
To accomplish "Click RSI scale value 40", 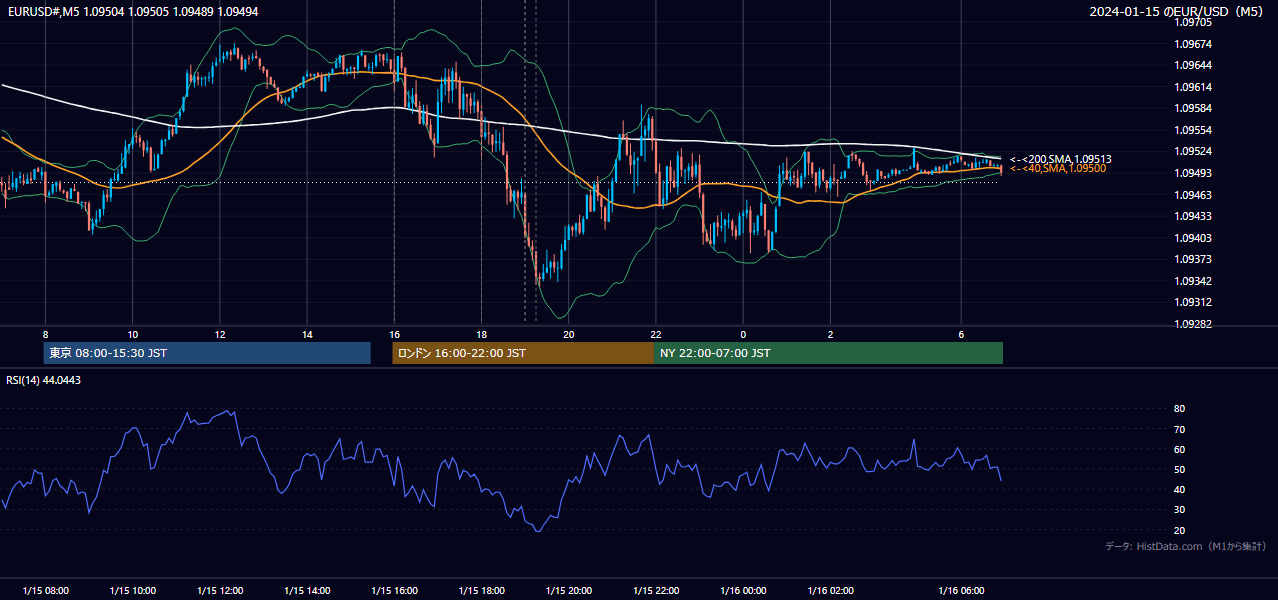I will click(x=1179, y=489).
